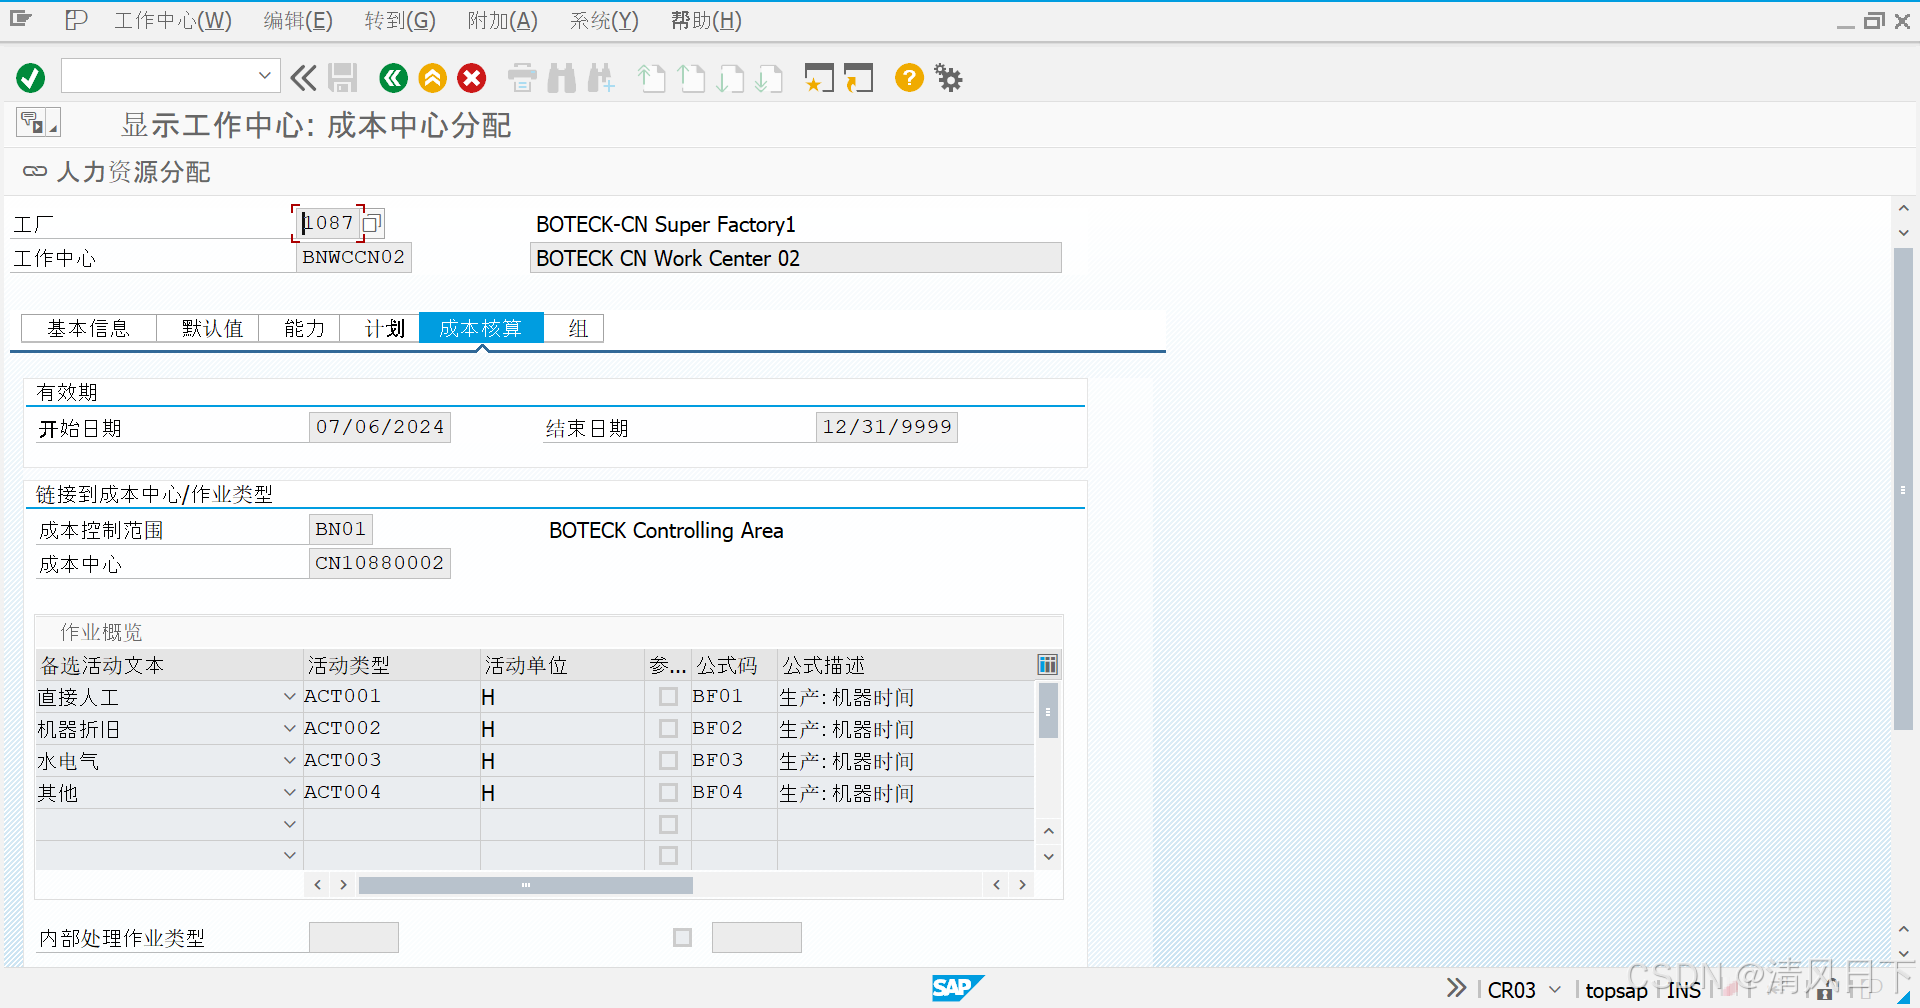
Task: Click the activity table vertical scrollbar thumb
Action: click(1048, 711)
